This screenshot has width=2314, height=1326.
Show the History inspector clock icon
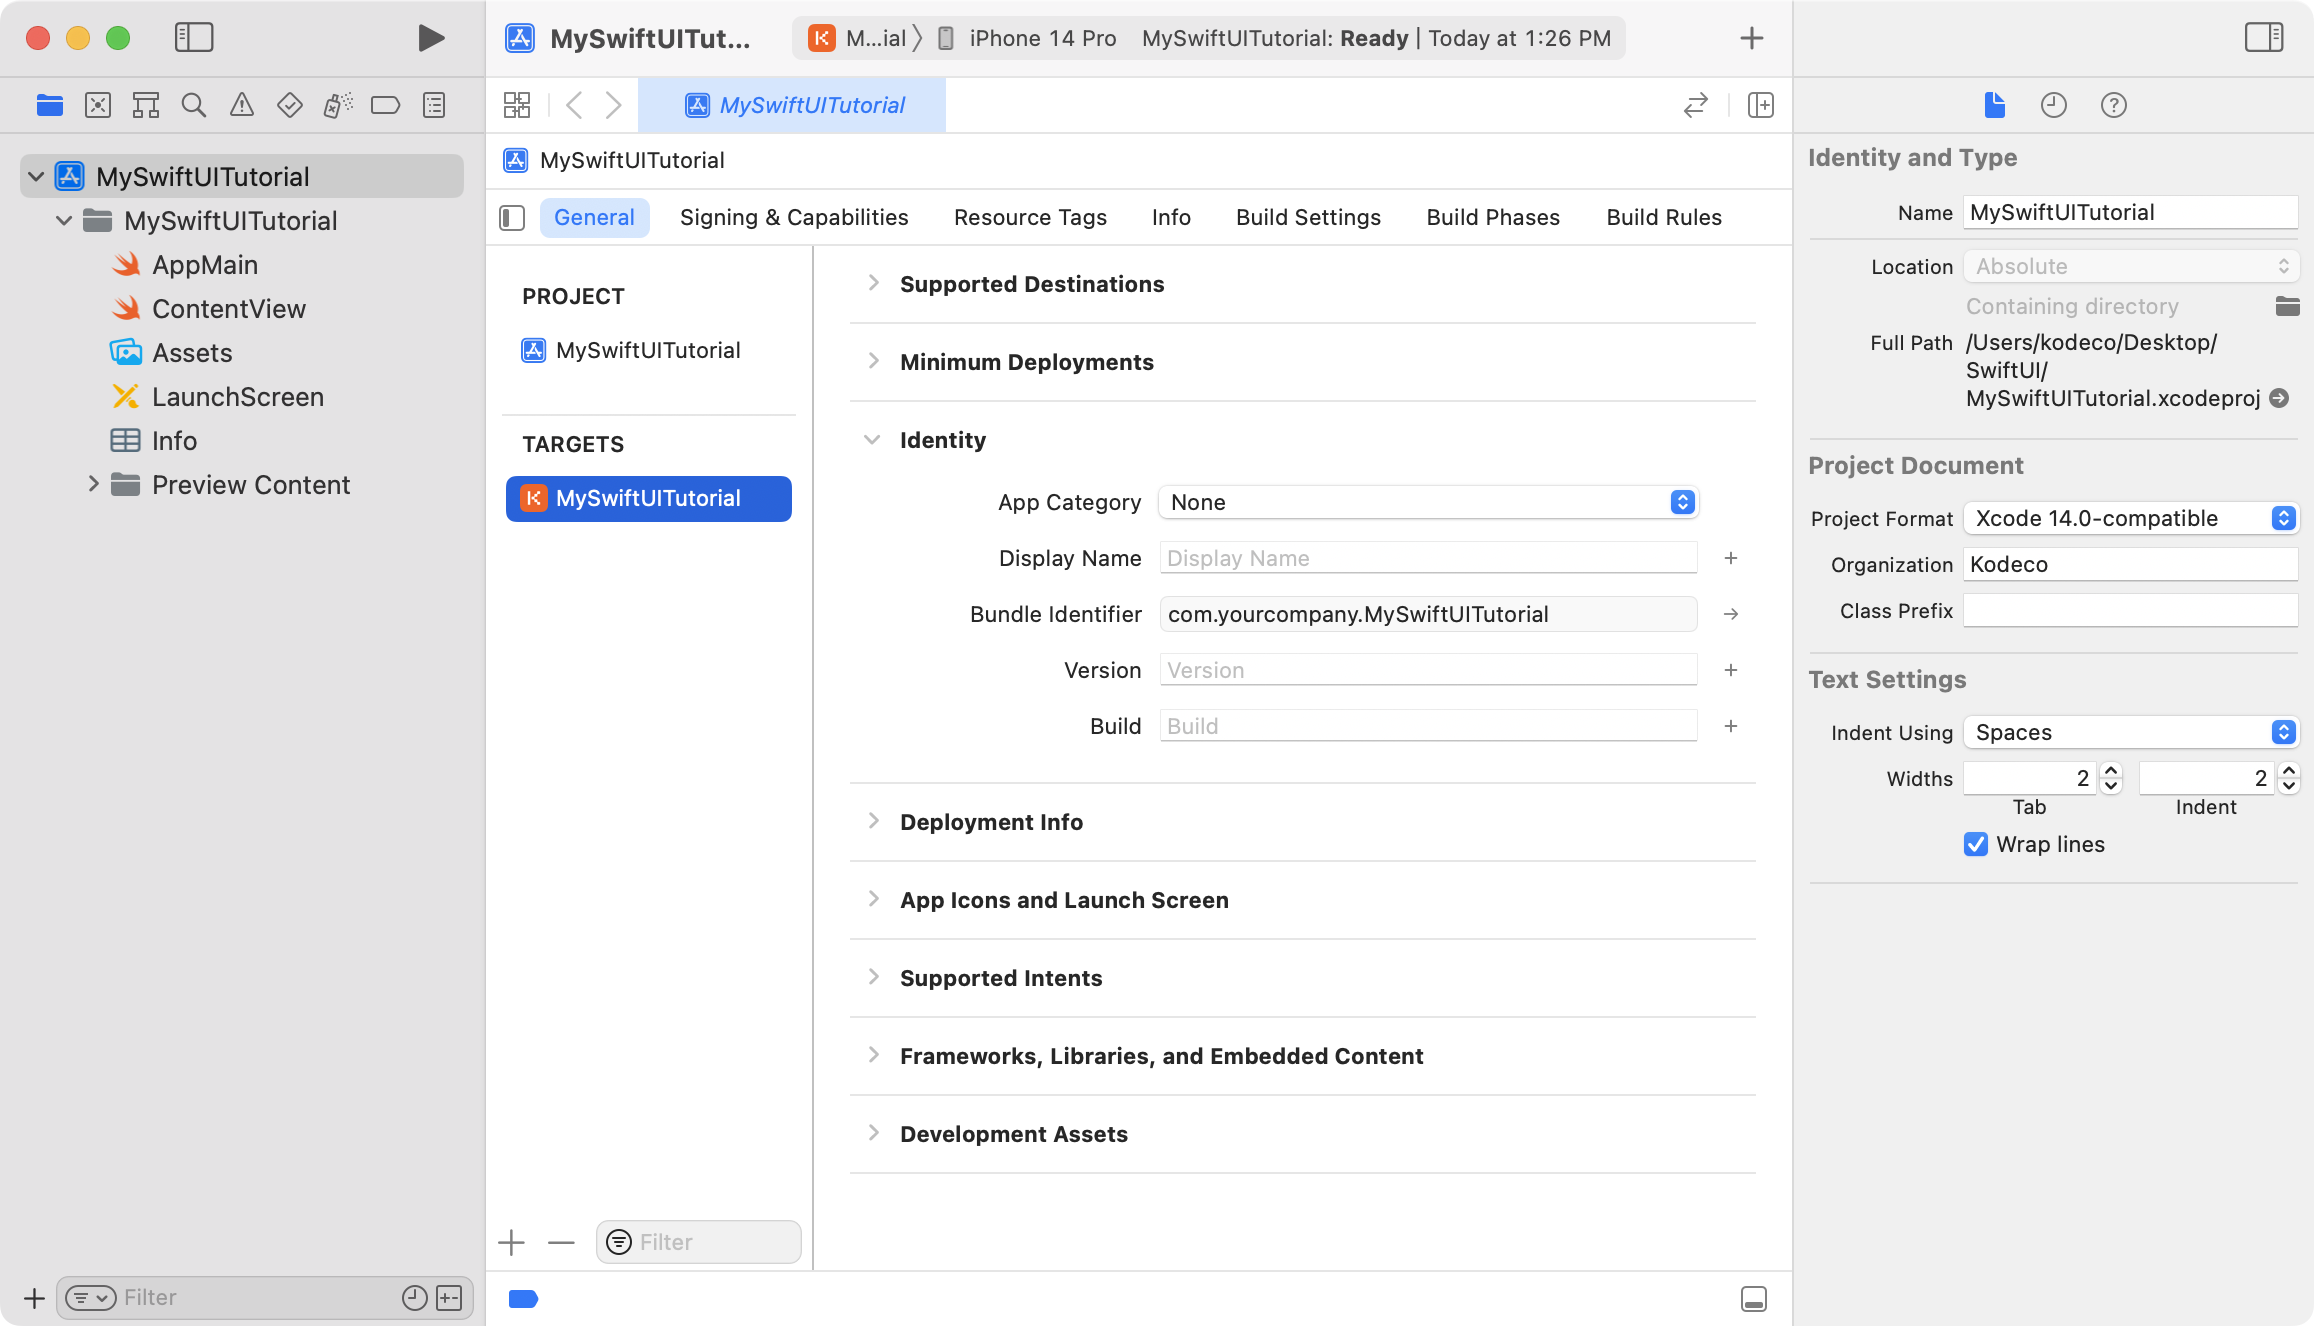tap(2053, 105)
